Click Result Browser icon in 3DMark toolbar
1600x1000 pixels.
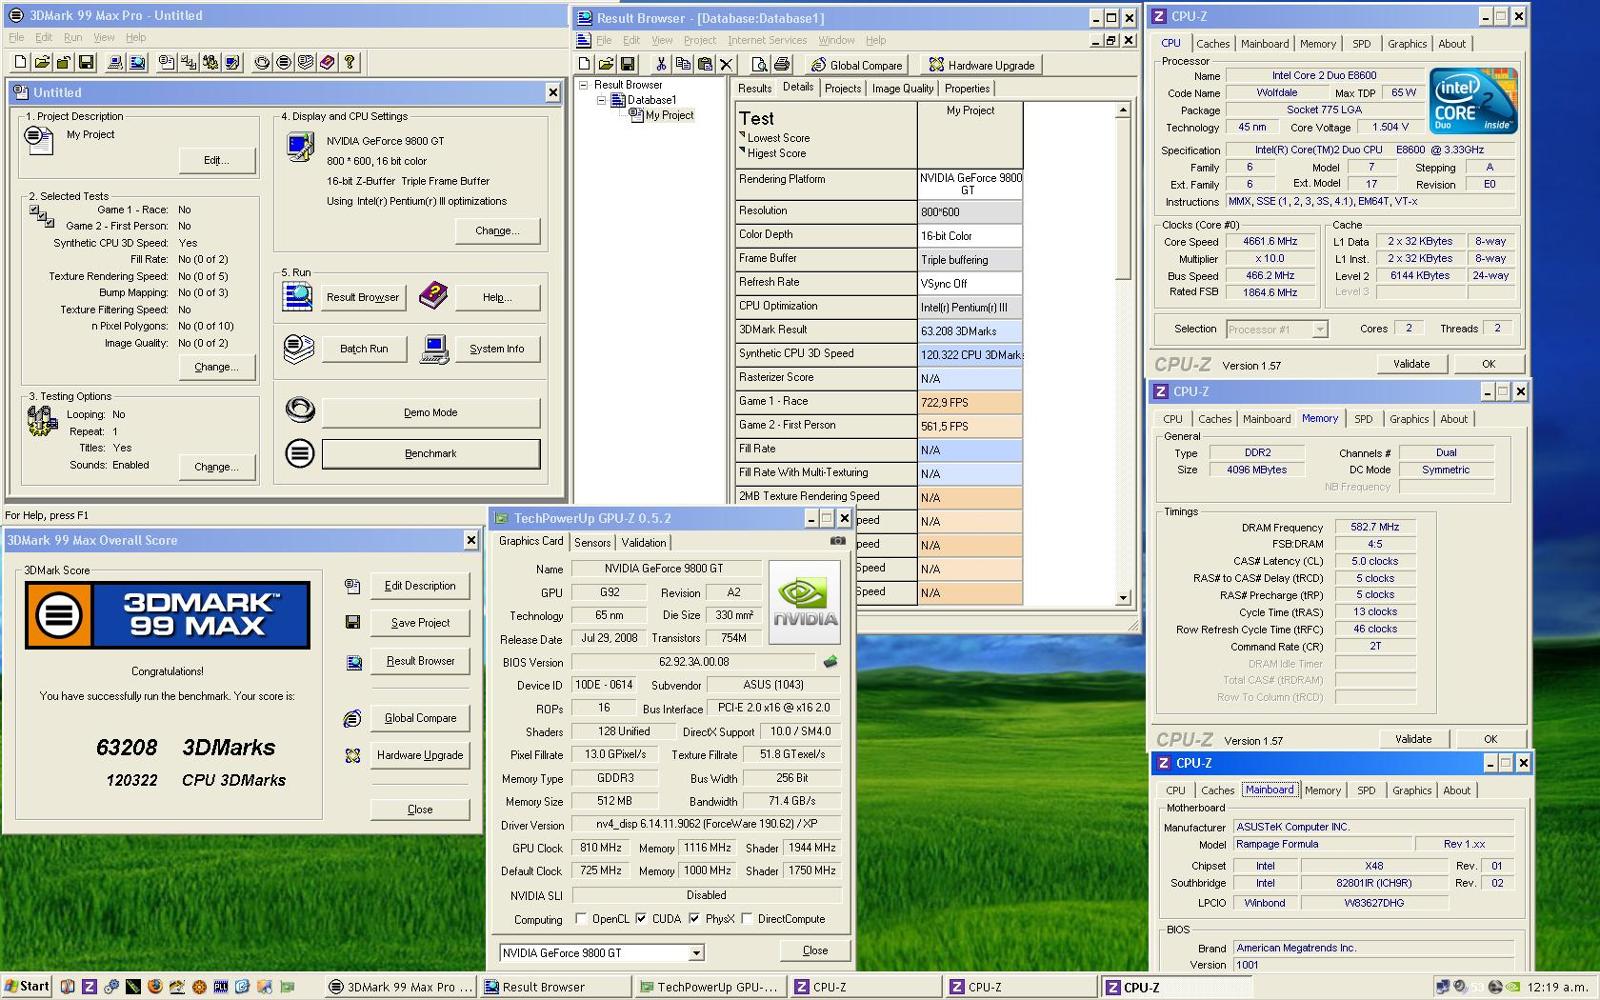point(137,62)
